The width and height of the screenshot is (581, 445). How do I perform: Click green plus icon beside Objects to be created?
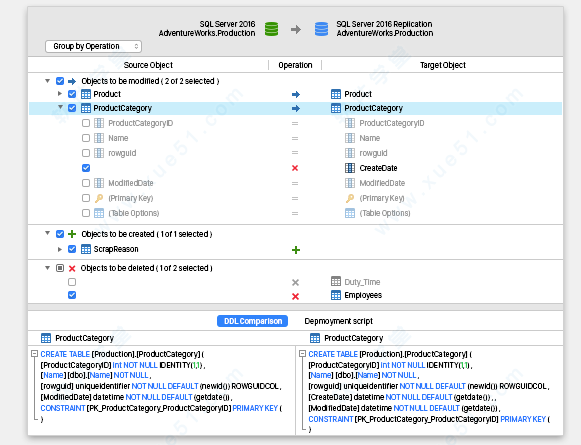click(x=72, y=234)
